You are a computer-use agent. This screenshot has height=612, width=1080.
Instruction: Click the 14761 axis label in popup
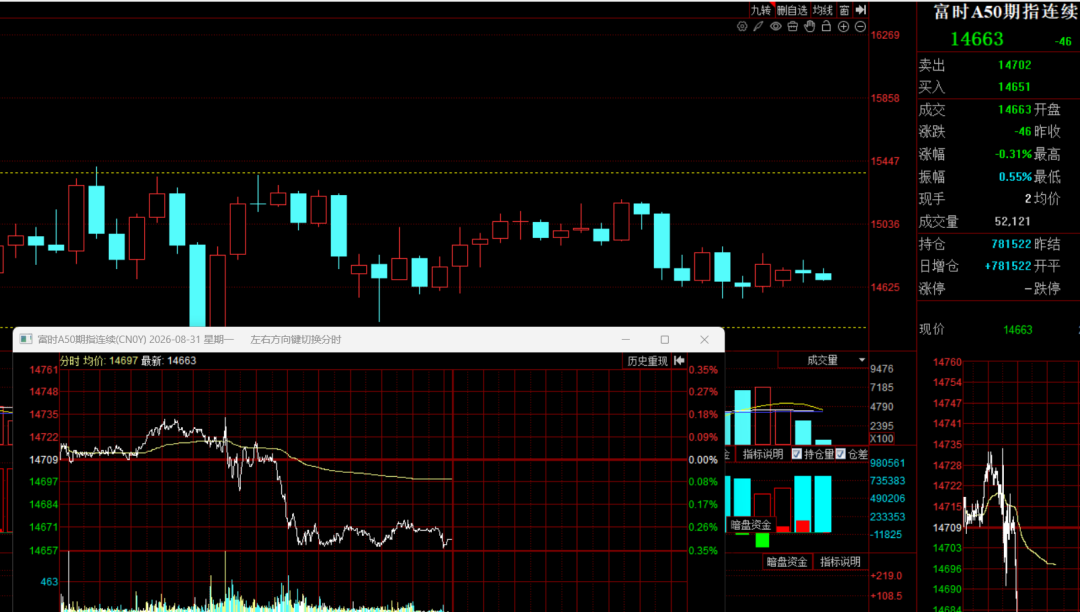tap(44, 370)
